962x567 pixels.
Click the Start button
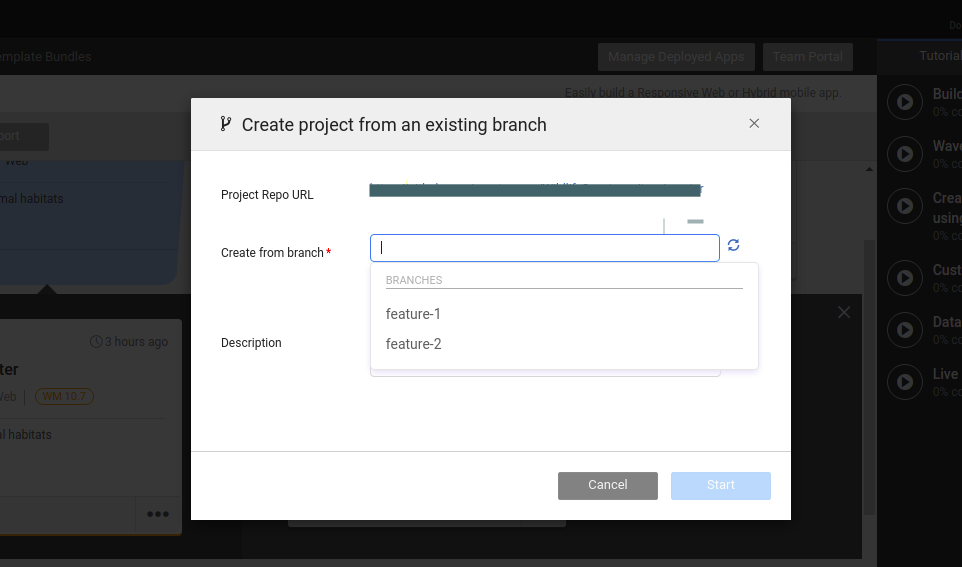pyautogui.click(x=720, y=485)
